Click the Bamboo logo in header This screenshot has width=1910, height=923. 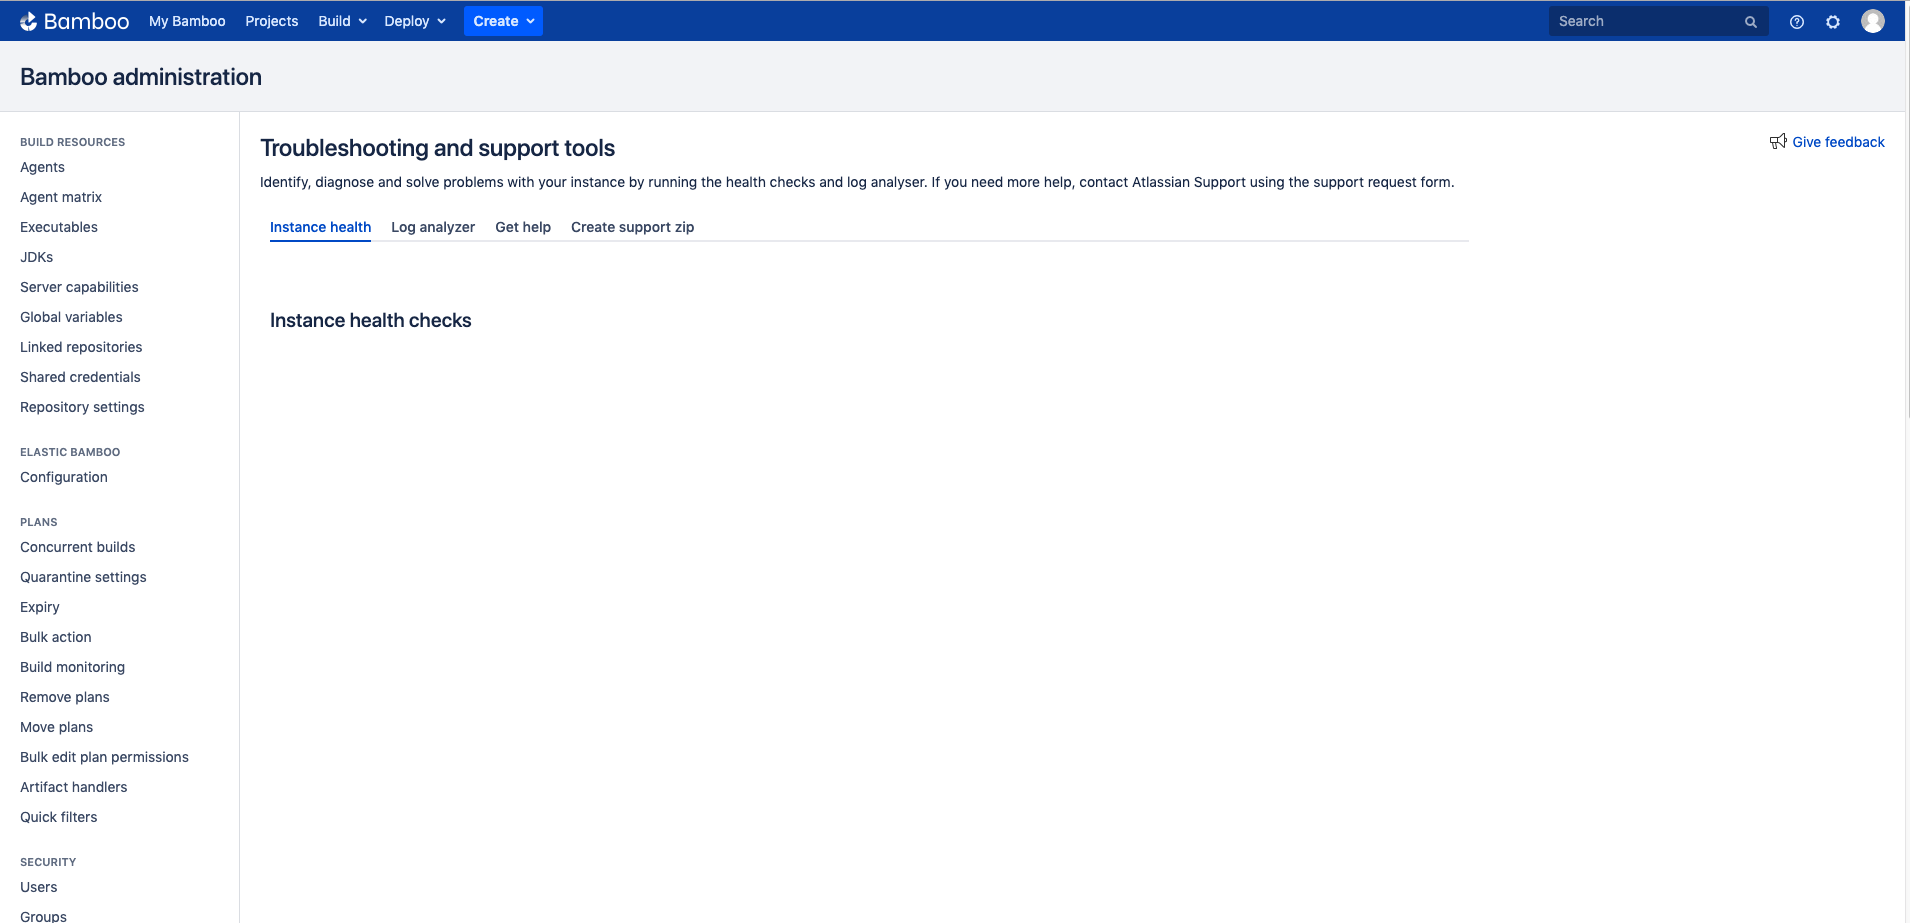tap(75, 21)
